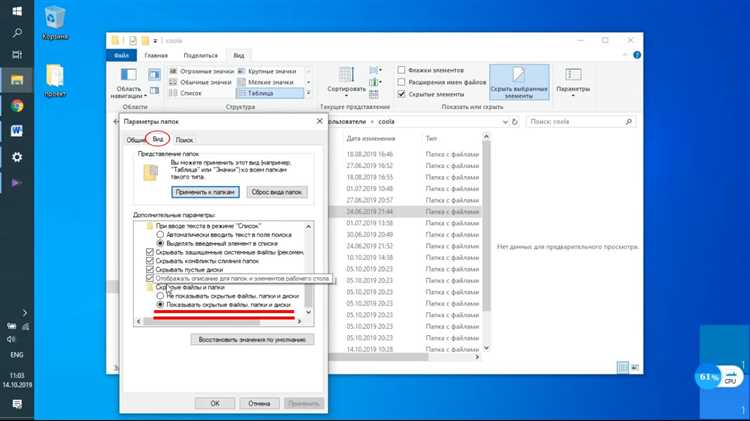
Task: Uncheck Скрывать пустые диски
Action: pos(150,269)
